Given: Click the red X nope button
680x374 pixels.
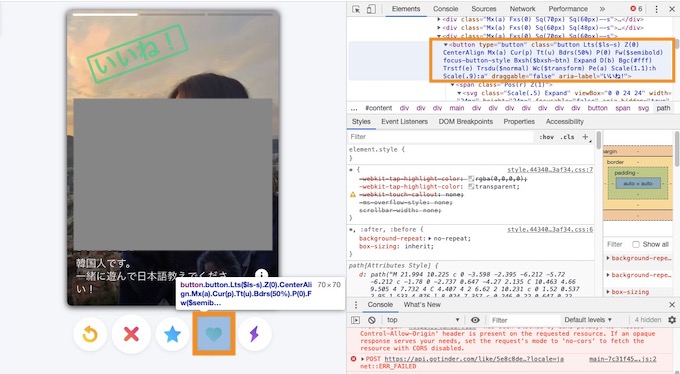Looking at the screenshot, I should [131, 334].
